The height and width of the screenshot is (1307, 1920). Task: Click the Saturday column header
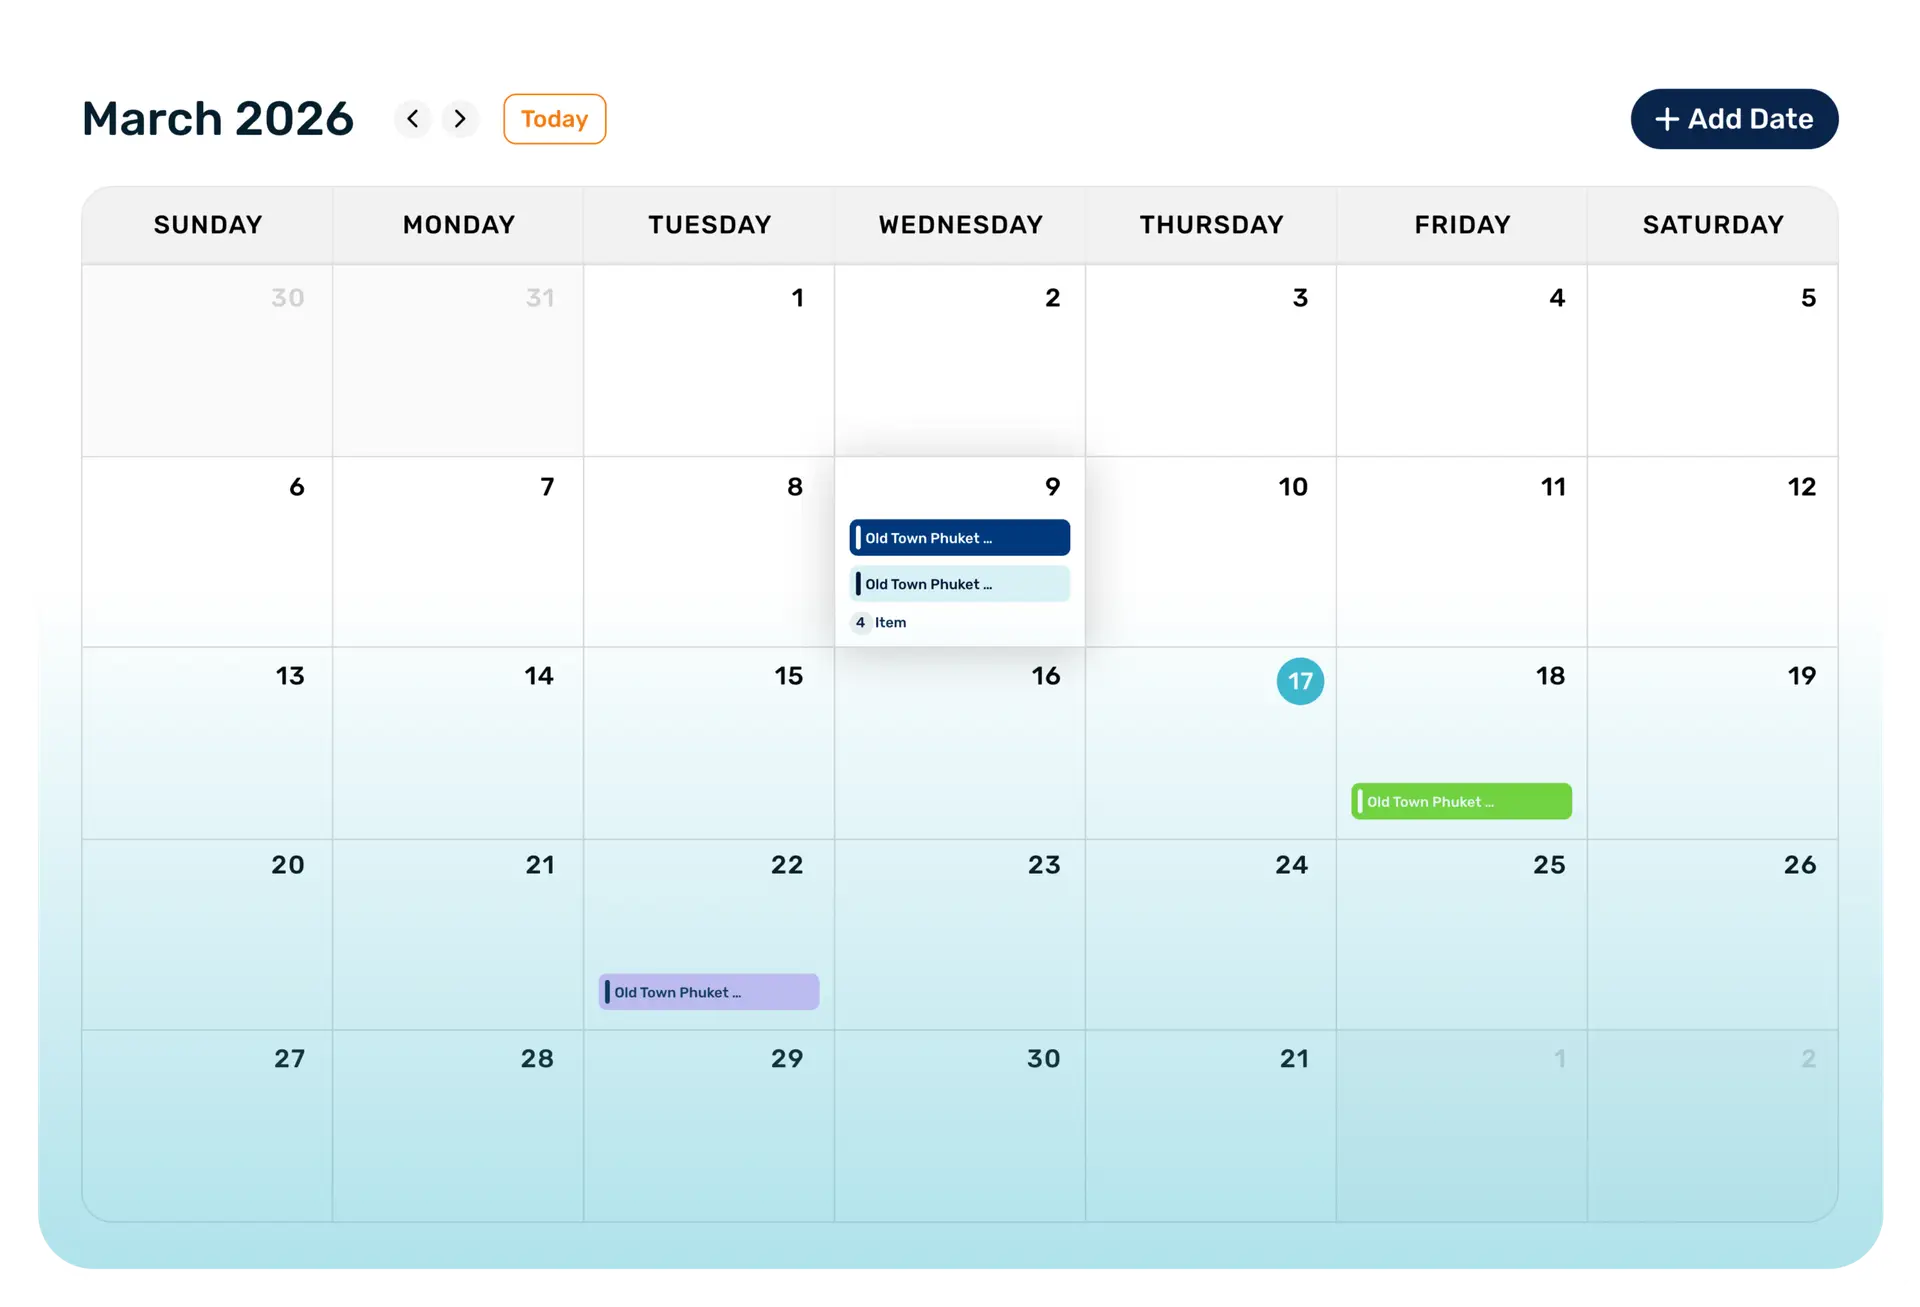[x=1713, y=225]
